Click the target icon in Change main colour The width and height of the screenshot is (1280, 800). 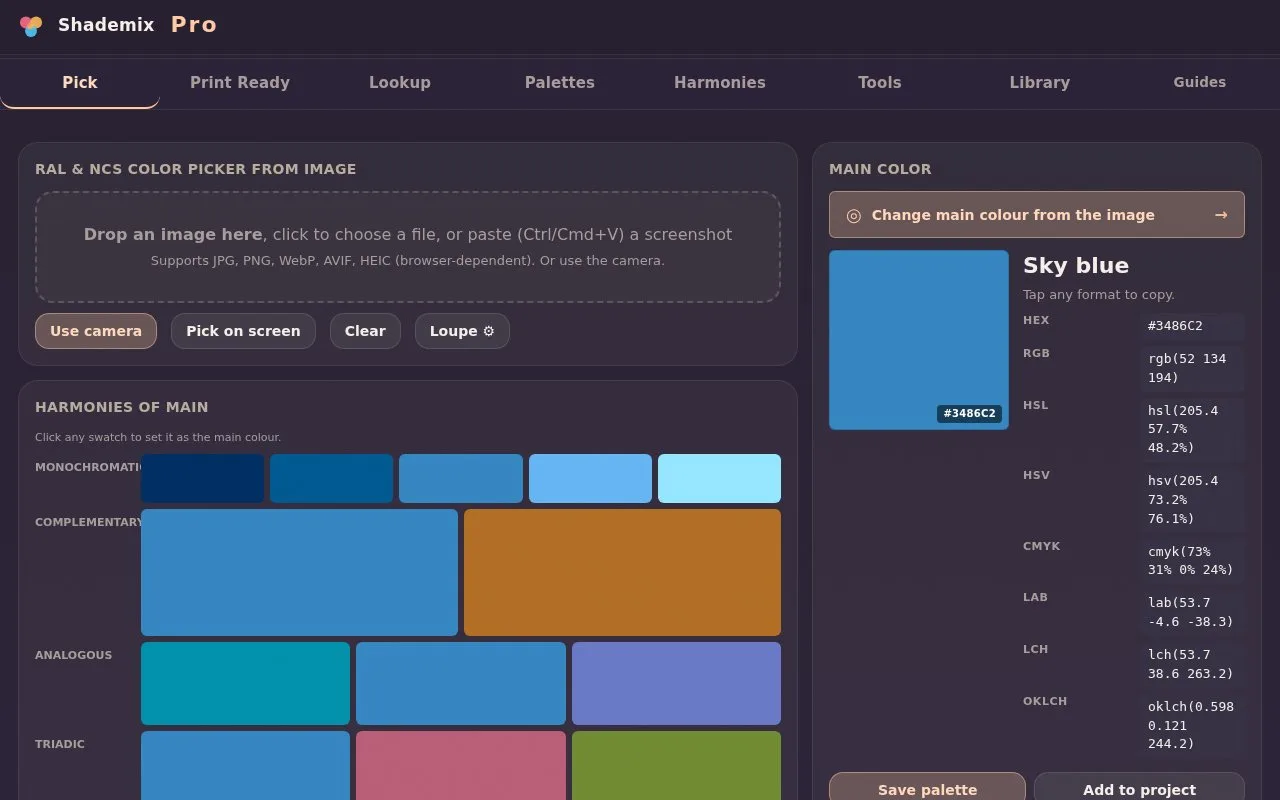tap(853, 215)
